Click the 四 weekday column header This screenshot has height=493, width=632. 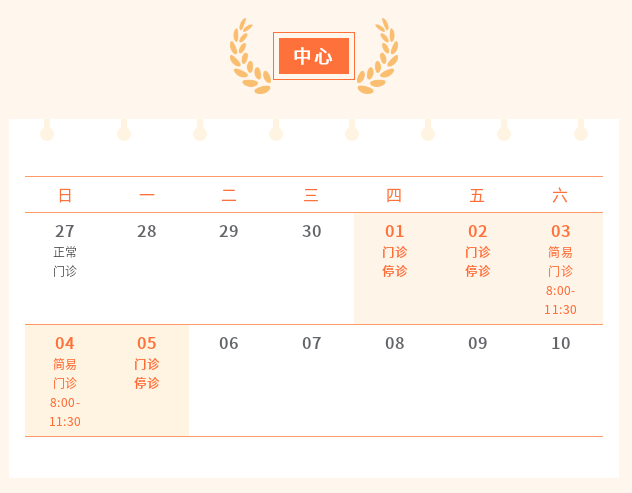click(394, 195)
